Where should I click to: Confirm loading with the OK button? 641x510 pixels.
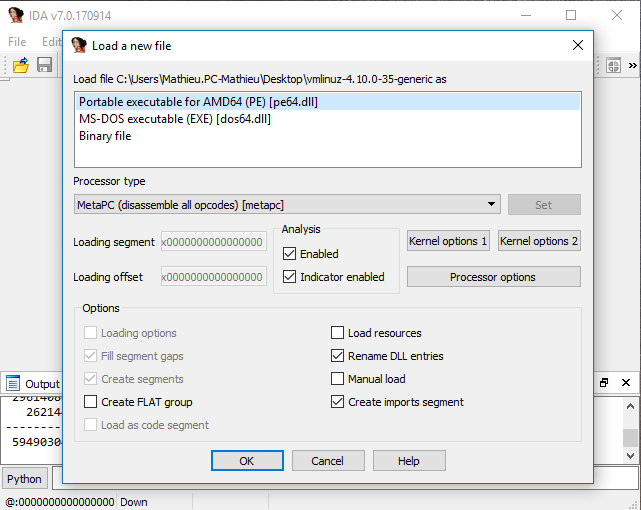(247, 461)
